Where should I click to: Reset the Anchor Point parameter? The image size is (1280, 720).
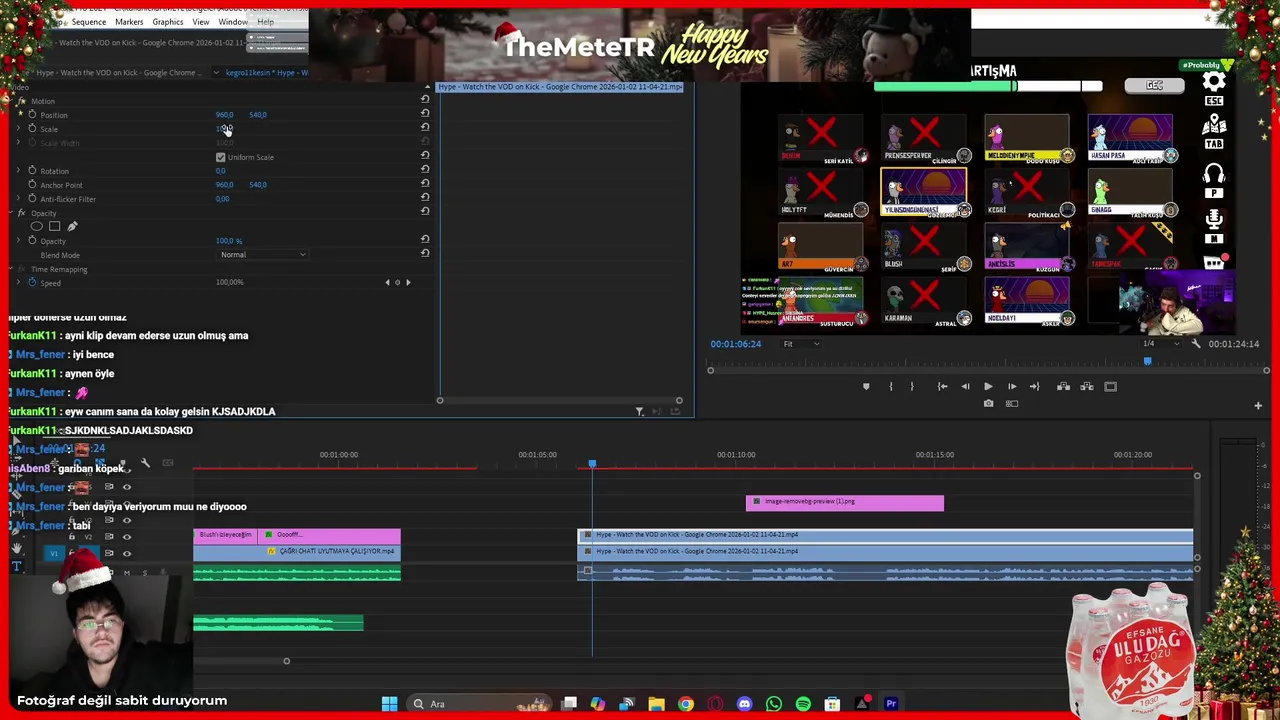(x=425, y=183)
